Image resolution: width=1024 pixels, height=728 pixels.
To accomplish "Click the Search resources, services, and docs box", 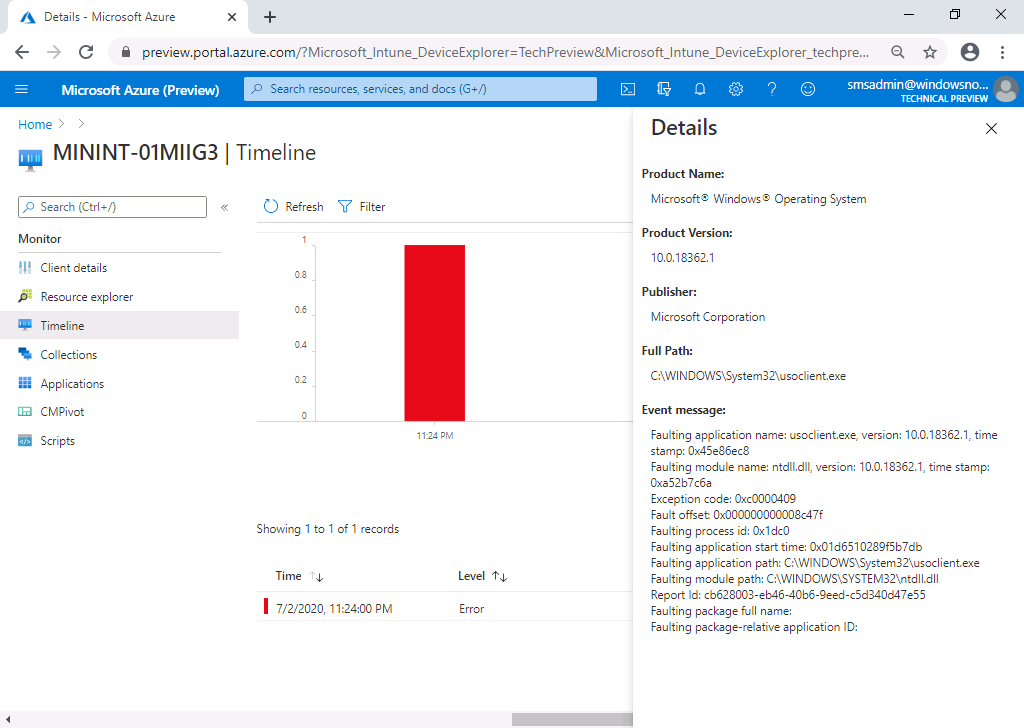I will (x=420, y=89).
